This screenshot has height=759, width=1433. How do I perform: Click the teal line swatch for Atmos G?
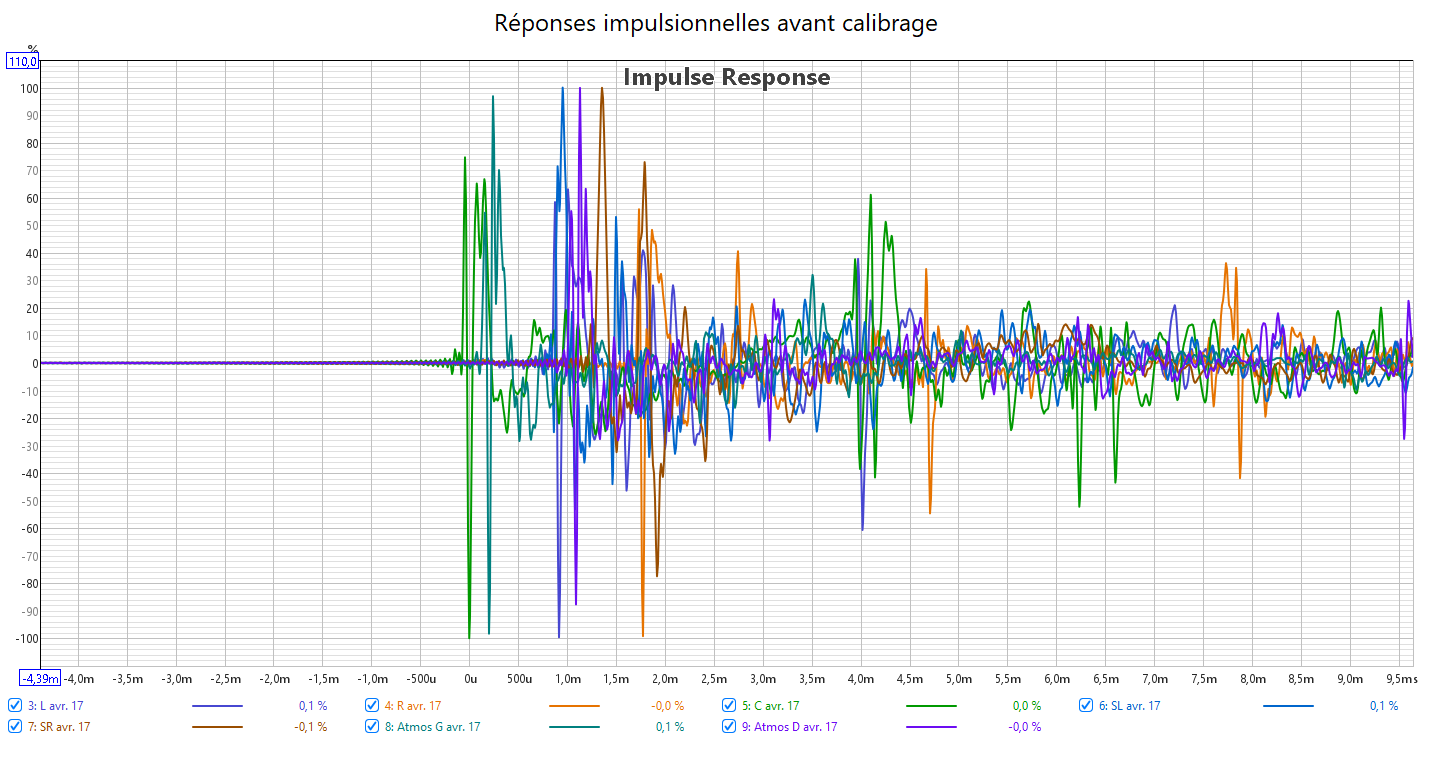click(574, 727)
